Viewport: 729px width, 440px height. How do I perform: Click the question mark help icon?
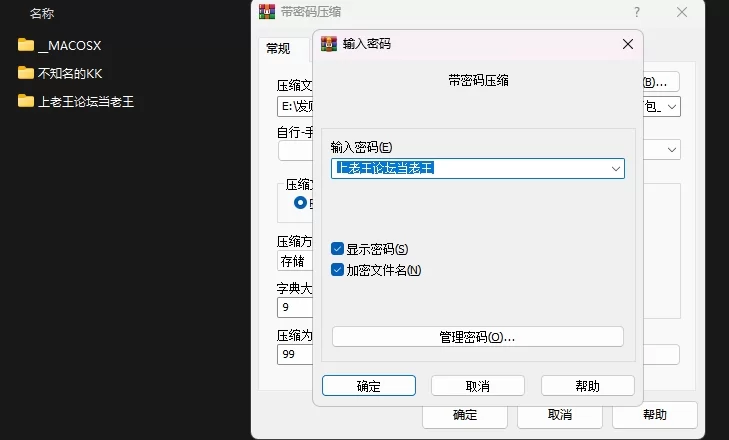point(636,12)
